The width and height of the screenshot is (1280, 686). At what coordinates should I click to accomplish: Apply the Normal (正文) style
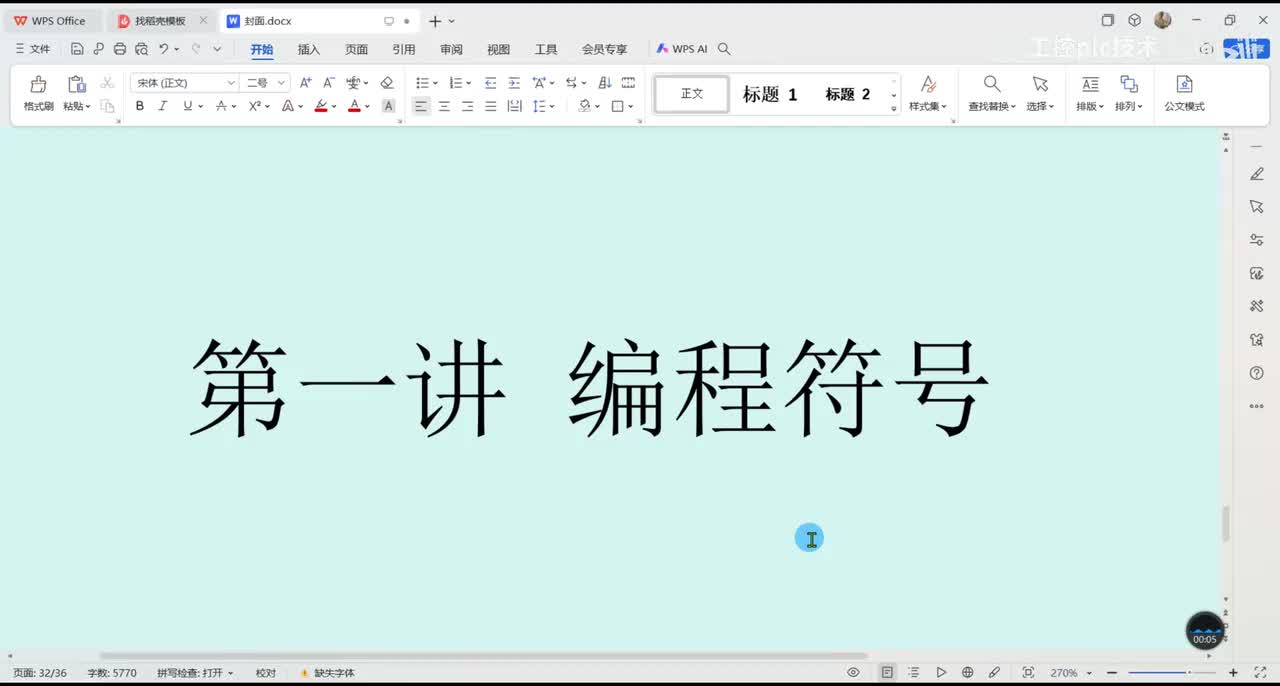[x=692, y=94]
